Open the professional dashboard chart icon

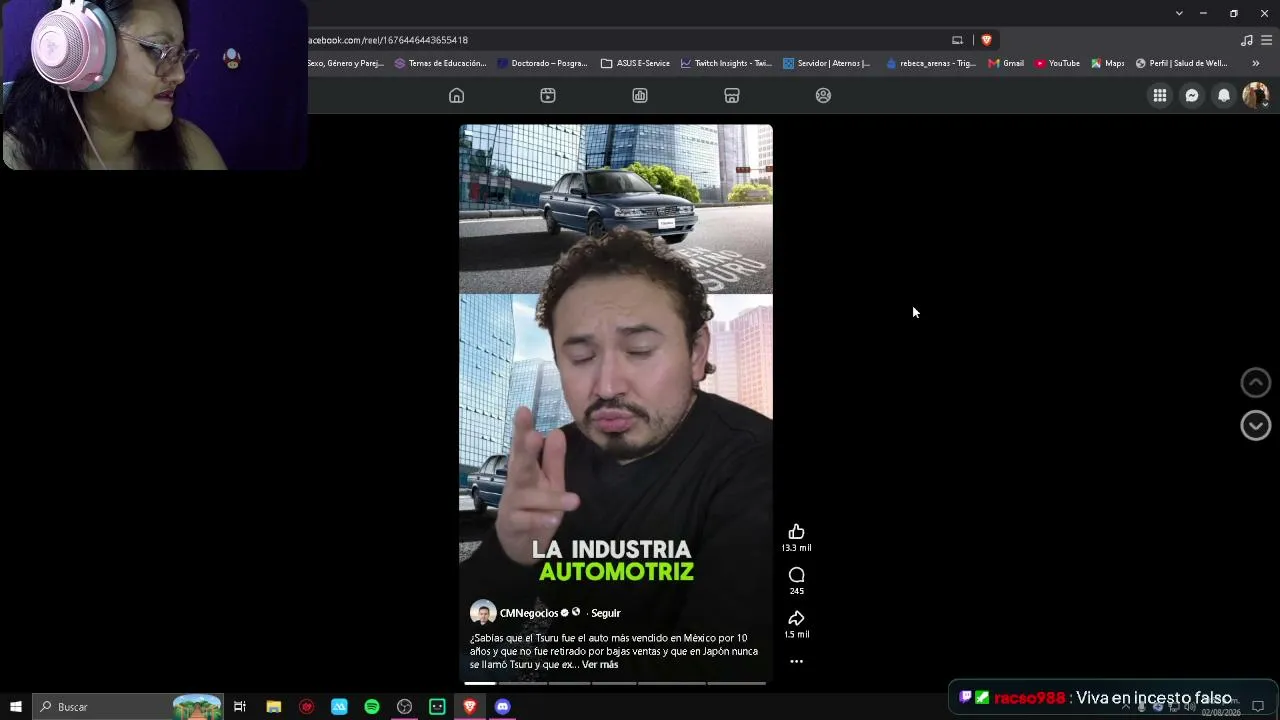pos(640,95)
